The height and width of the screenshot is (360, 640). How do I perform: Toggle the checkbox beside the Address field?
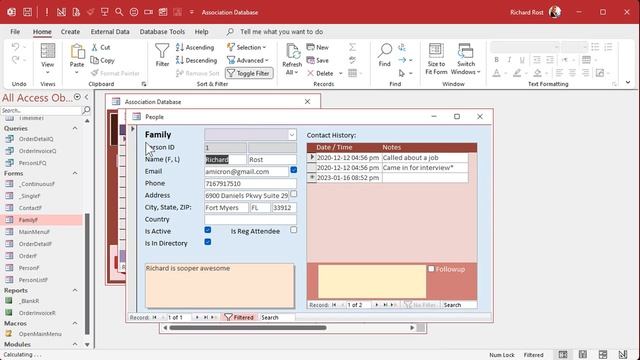293,194
